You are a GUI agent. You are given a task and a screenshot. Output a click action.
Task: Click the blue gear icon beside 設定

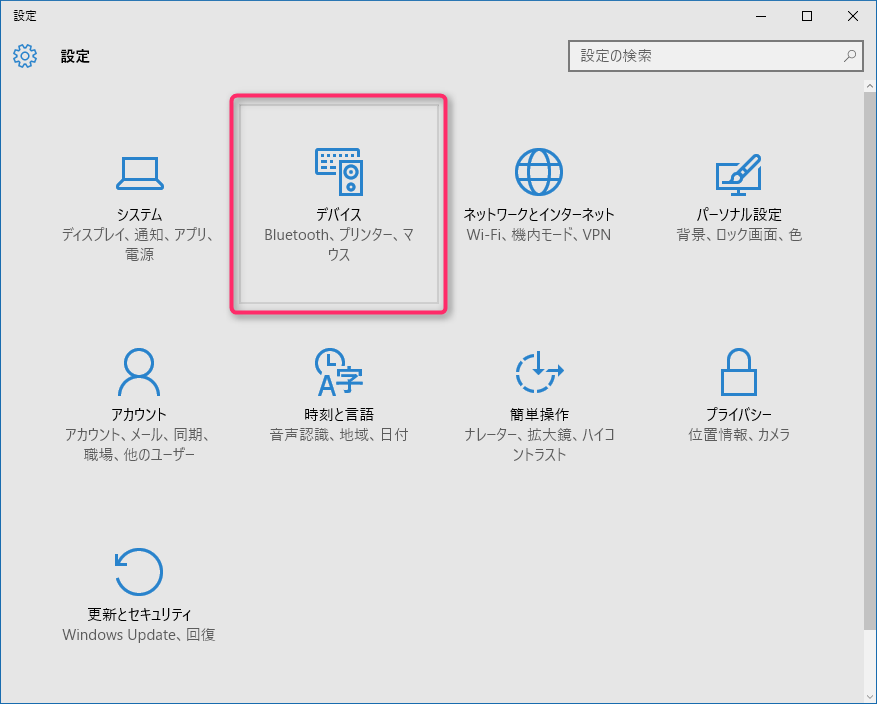tap(24, 56)
